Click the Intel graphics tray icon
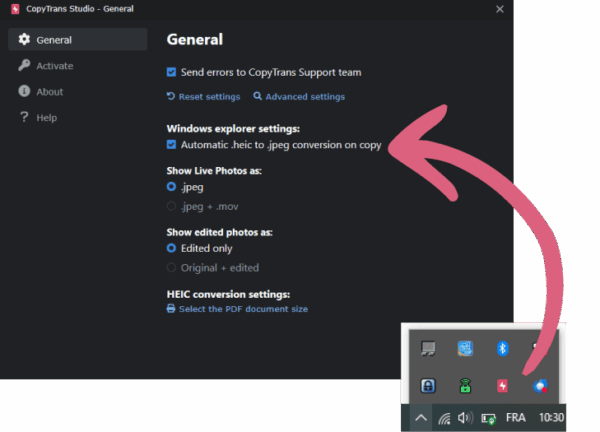Image resolution: width=600 pixels, height=432 pixels. point(465,348)
